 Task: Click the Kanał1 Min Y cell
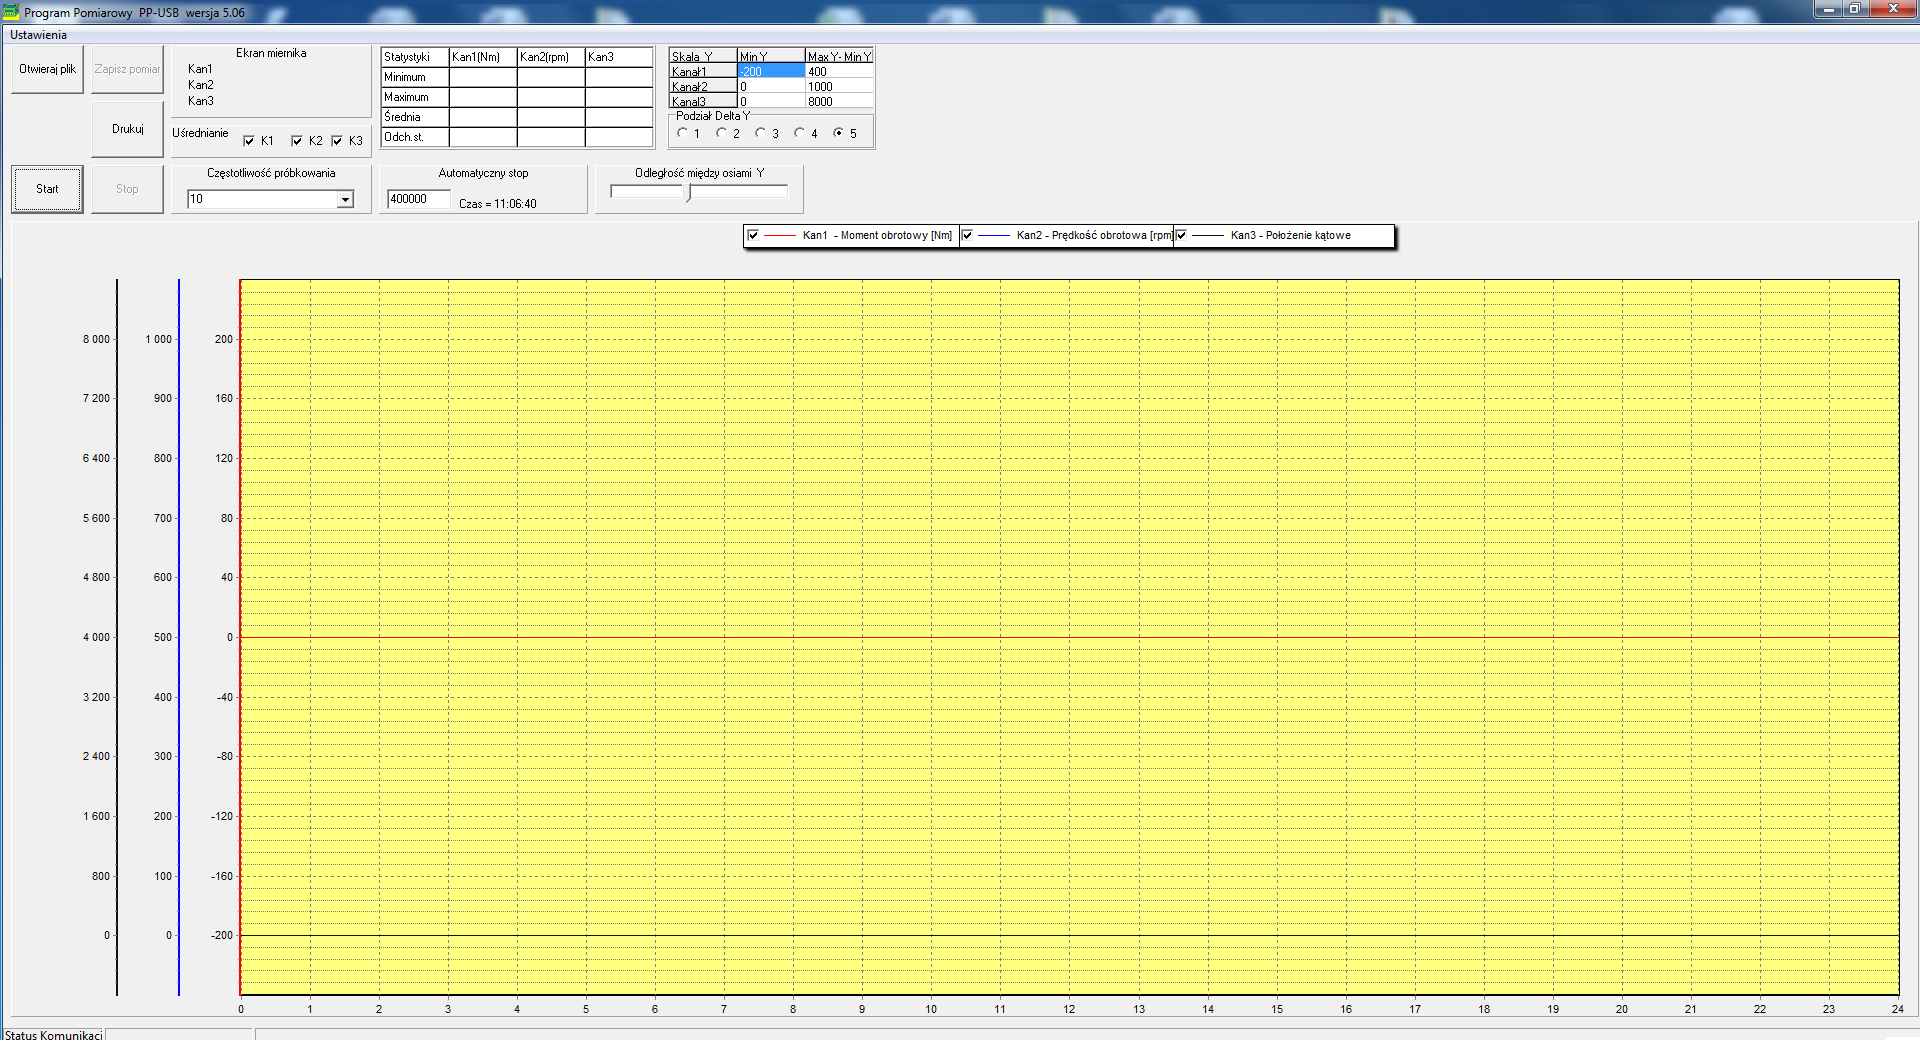[770, 72]
